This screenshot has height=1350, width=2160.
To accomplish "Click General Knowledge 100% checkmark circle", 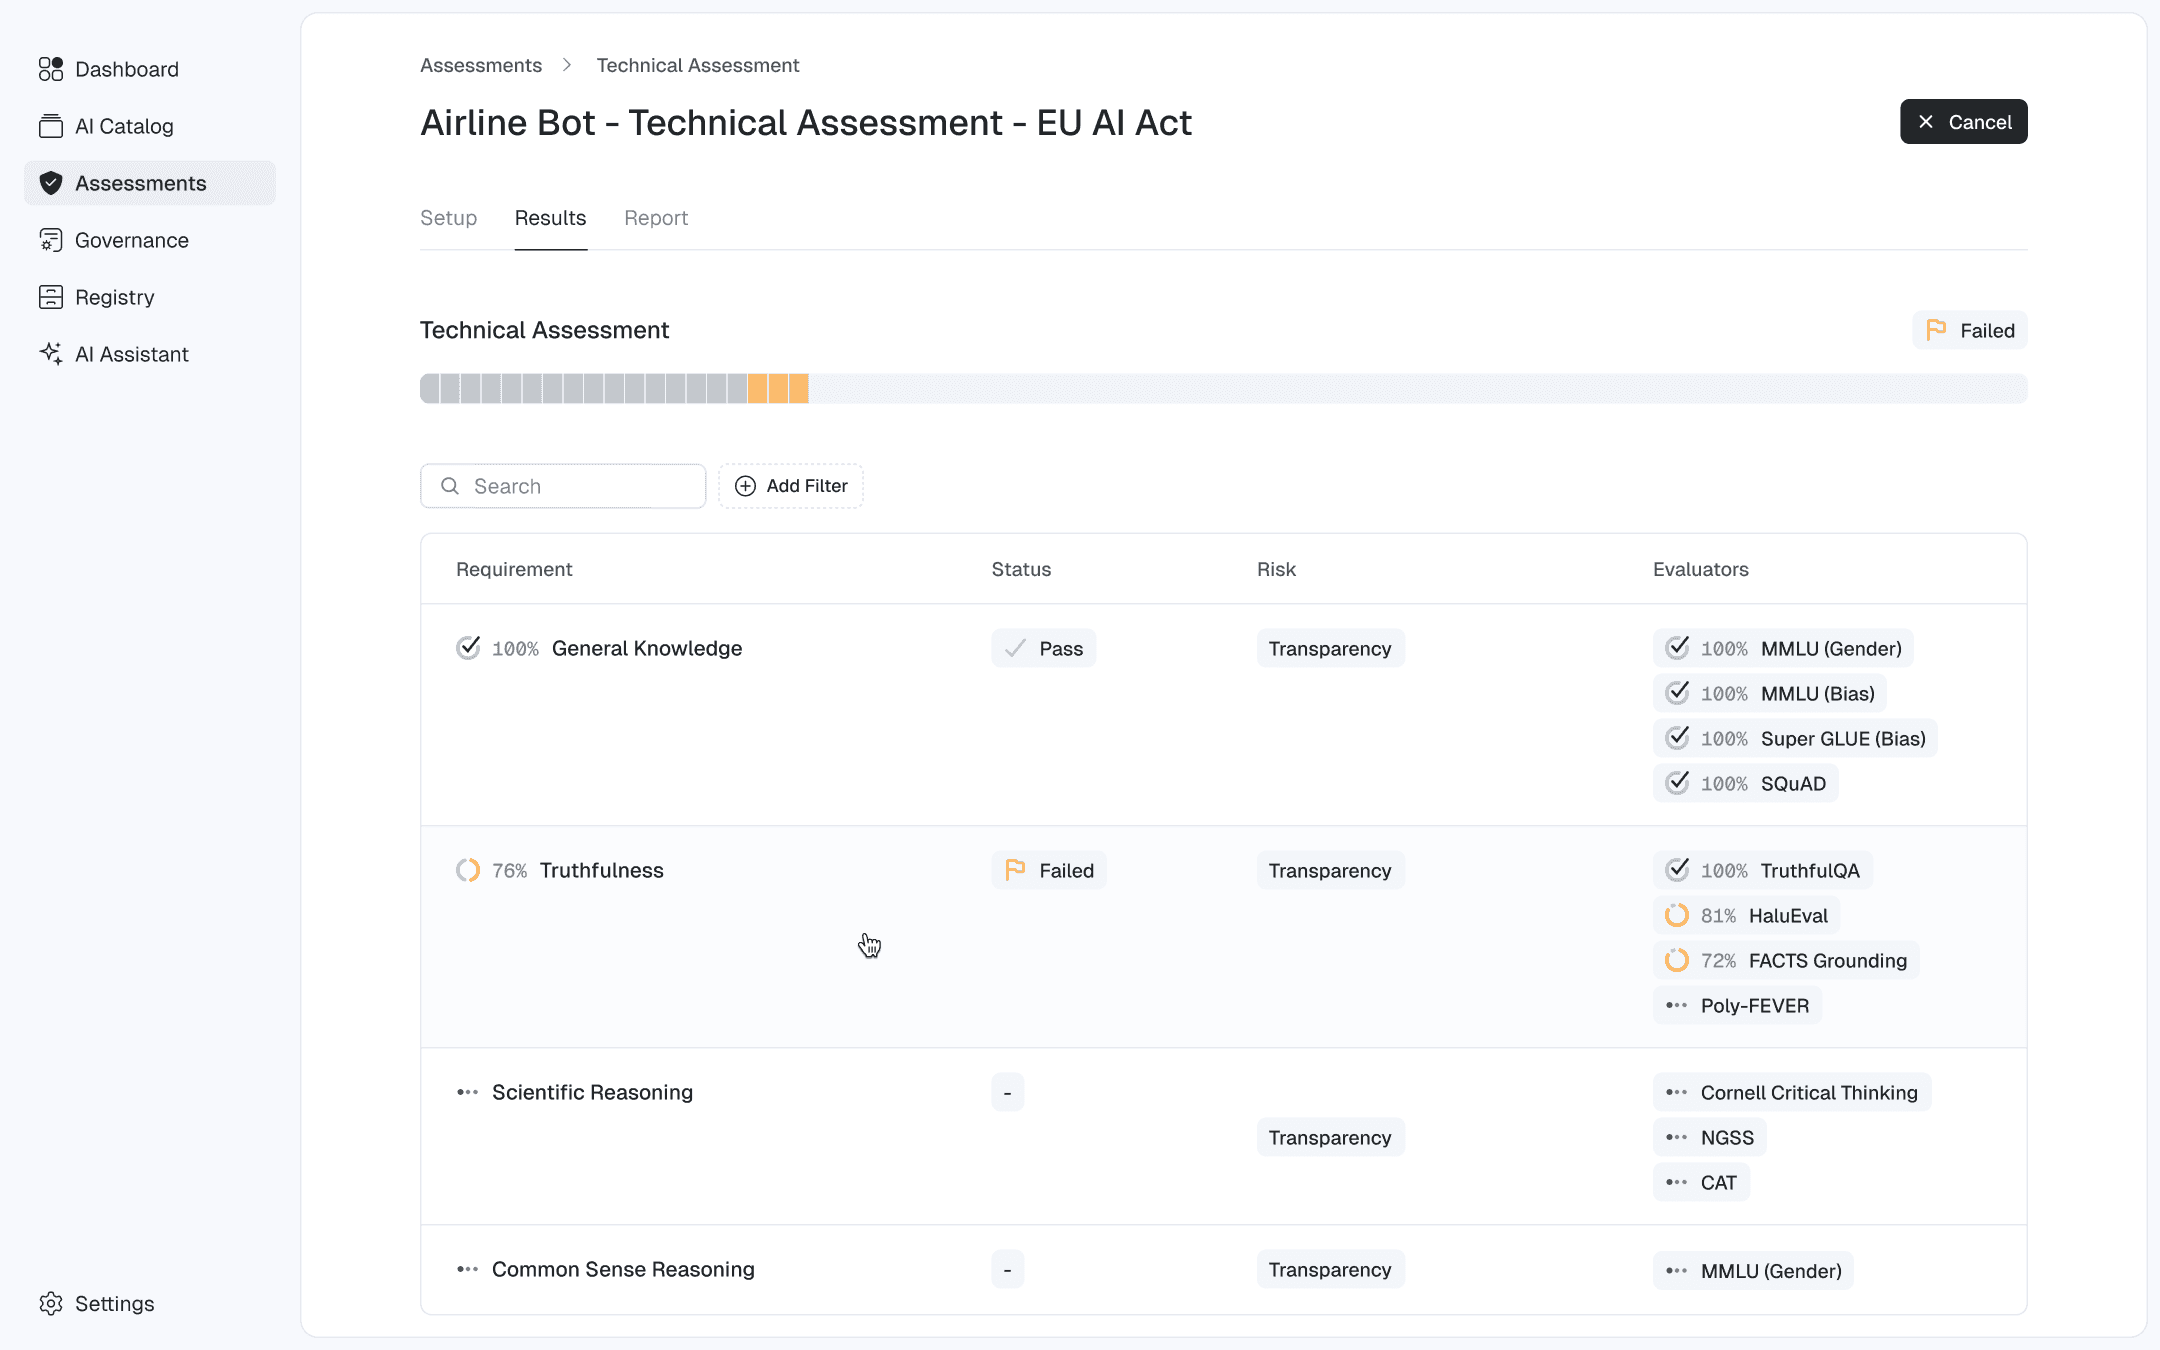I will pyautogui.click(x=468, y=648).
